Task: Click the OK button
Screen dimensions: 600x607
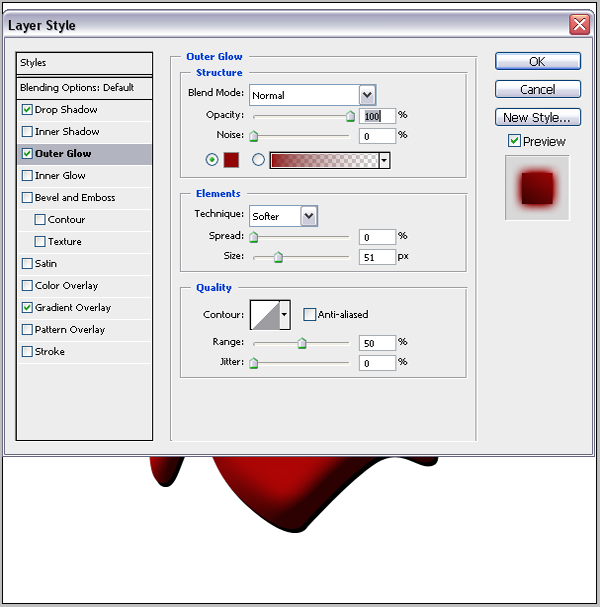Action: [538, 61]
